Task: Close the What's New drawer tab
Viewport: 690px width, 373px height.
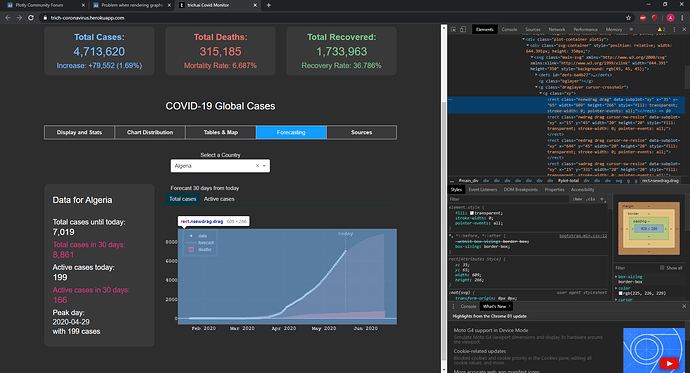Action: (510, 306)
